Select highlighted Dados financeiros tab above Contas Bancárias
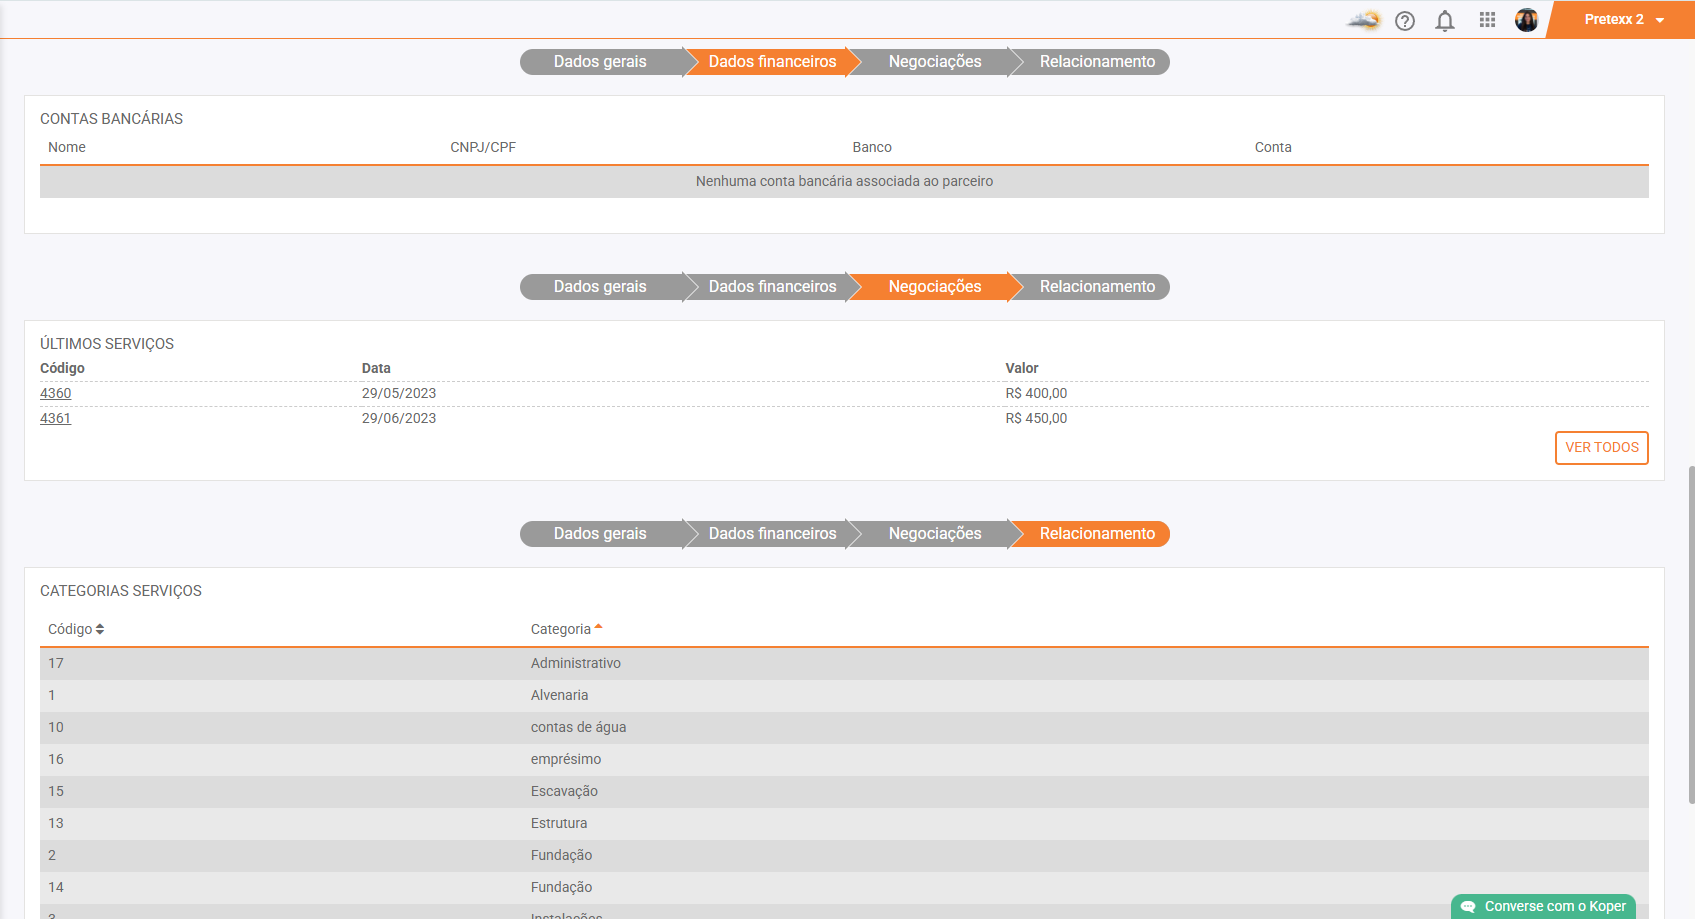Viewport: 1695px width, 919px height. [772, 62]
